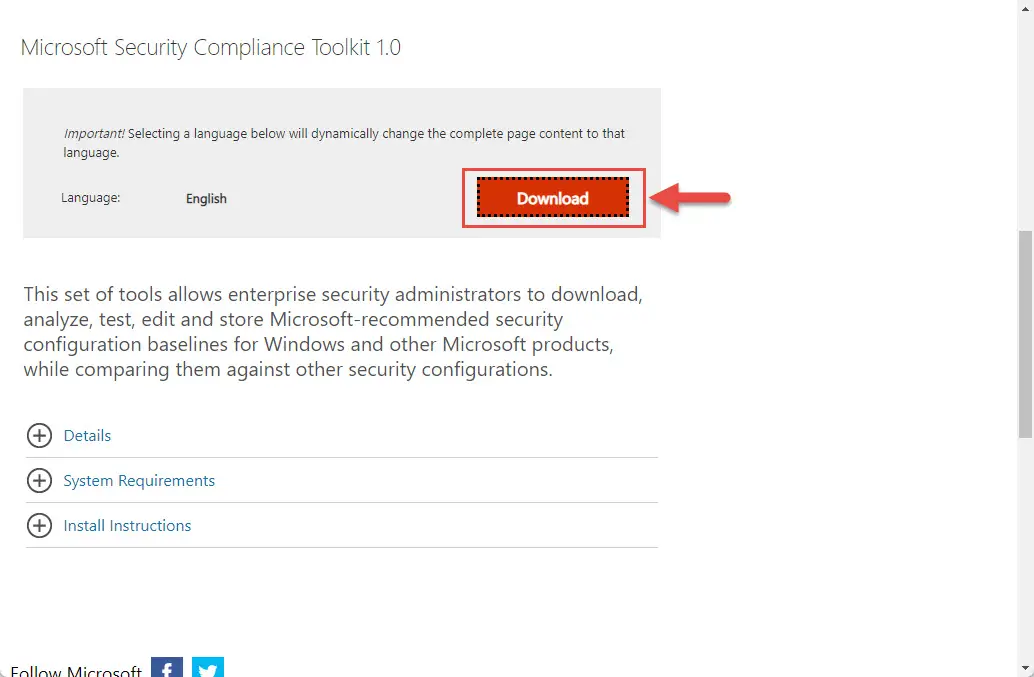Click the Language label text
Image resolution: width=1034 pixels, height=677 pixels.
coord(90,198)
